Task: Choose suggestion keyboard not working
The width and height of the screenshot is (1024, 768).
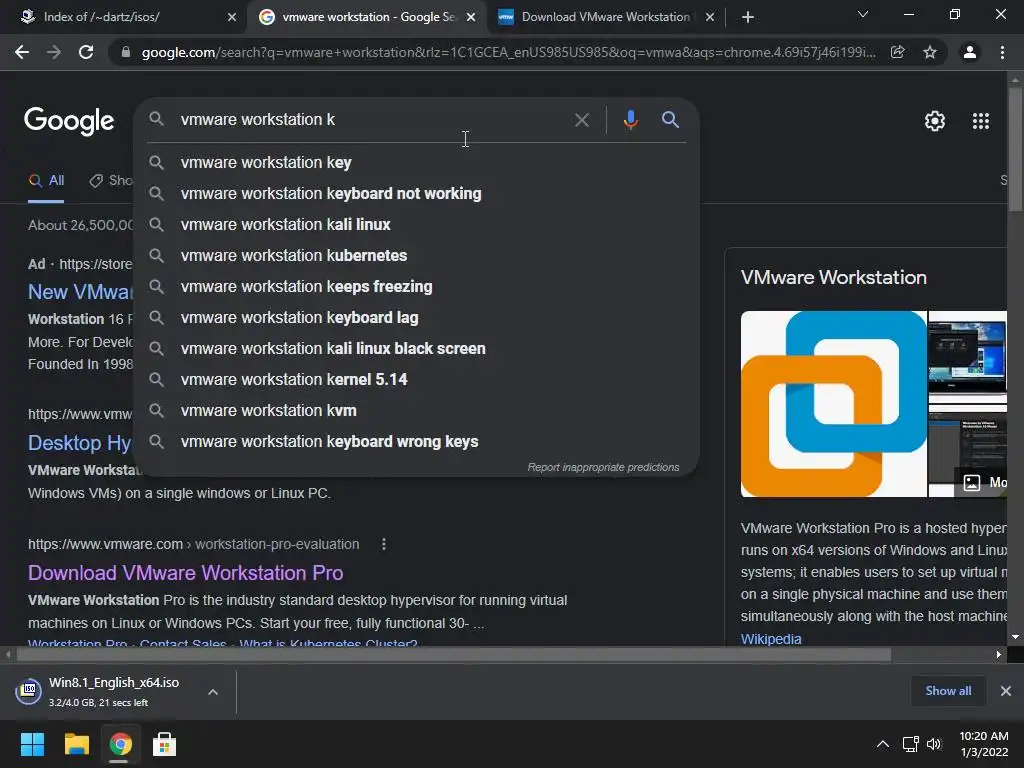Action: pos(417,193)
